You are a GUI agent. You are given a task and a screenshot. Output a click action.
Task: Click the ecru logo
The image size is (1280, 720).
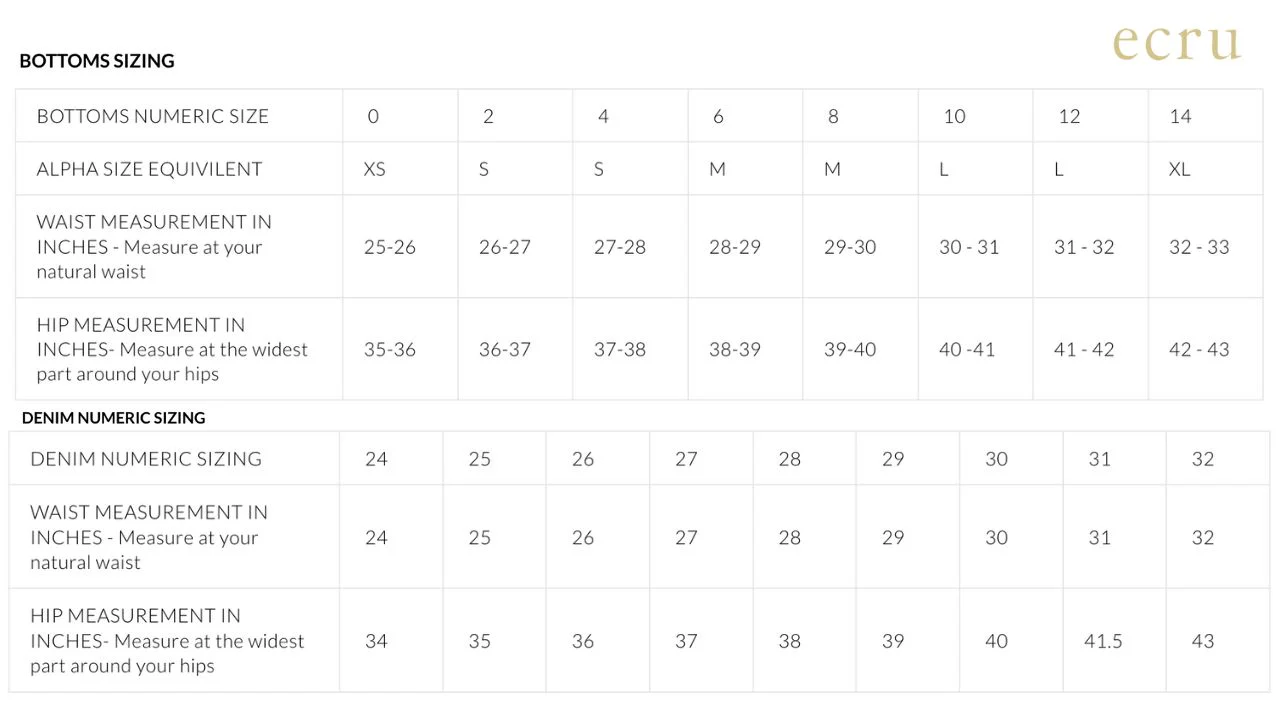coord(1177,43)
